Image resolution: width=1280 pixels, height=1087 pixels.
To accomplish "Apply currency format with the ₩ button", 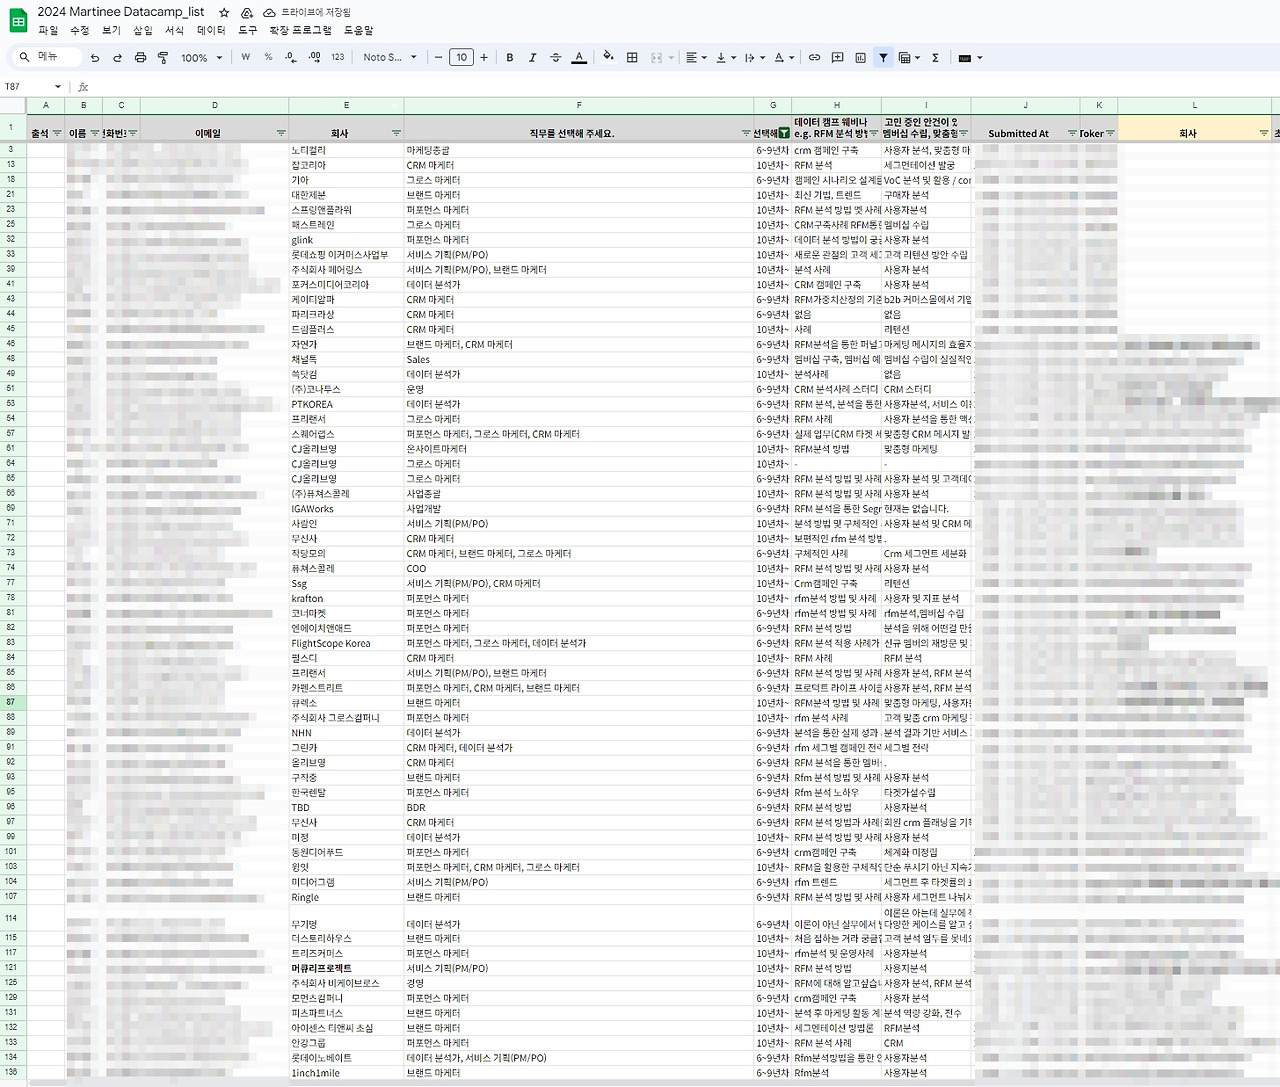I will (x=246, y=58).
